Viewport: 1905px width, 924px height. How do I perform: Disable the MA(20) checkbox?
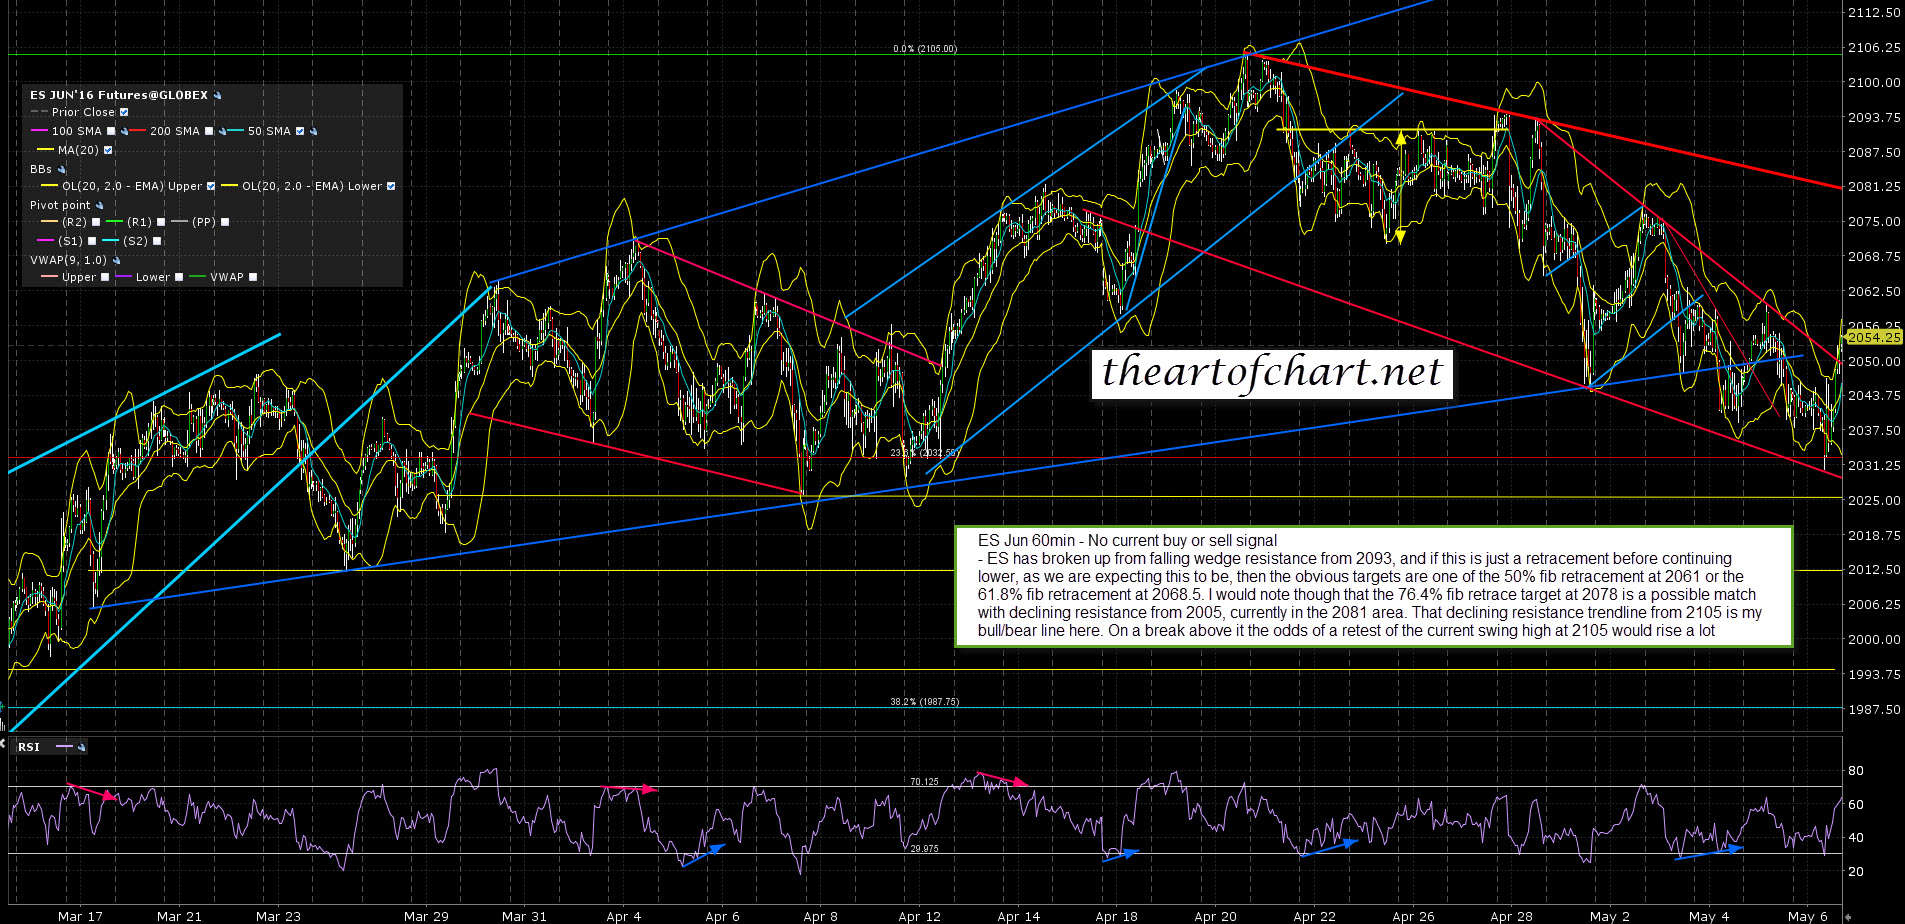pos(108,151)
